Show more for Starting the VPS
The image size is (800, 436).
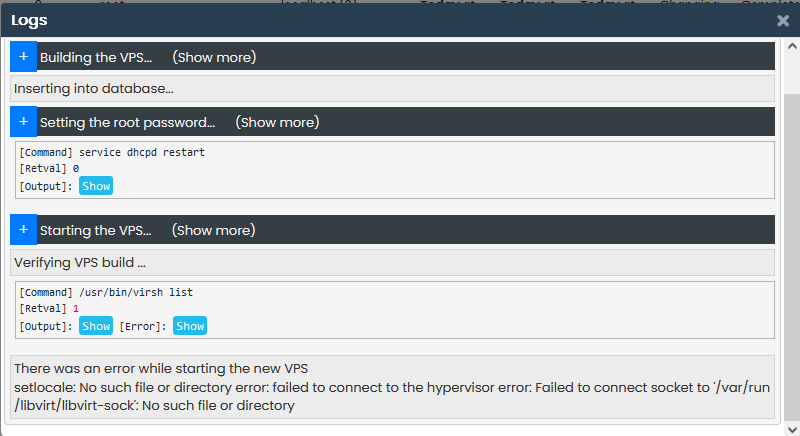(214, 230)
